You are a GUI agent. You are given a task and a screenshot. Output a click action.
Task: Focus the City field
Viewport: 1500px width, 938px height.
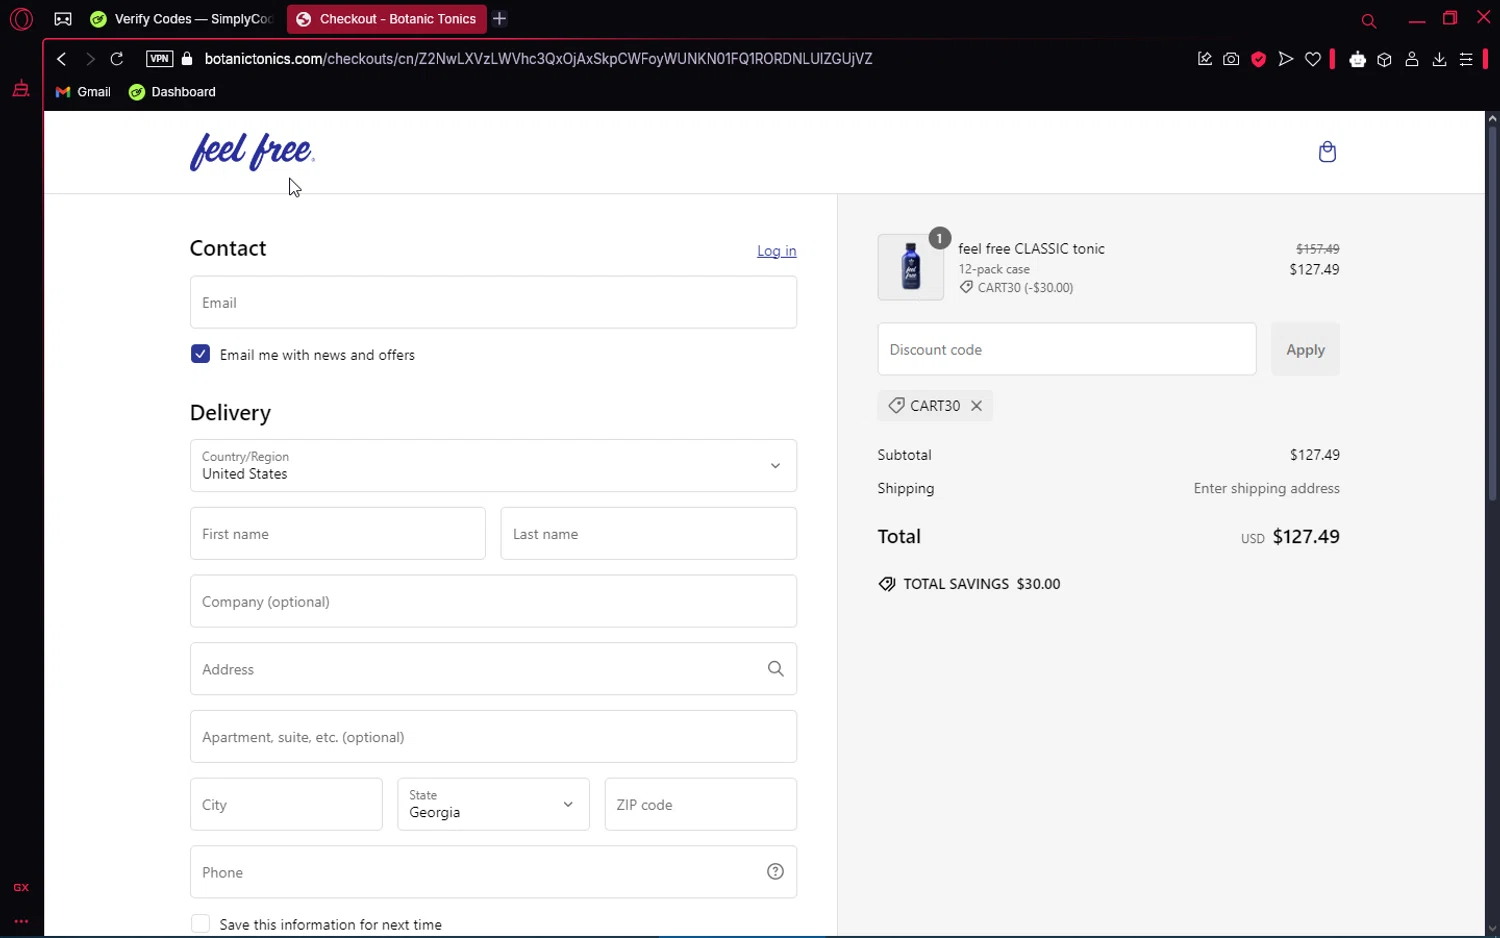click(x=286, y=804)
